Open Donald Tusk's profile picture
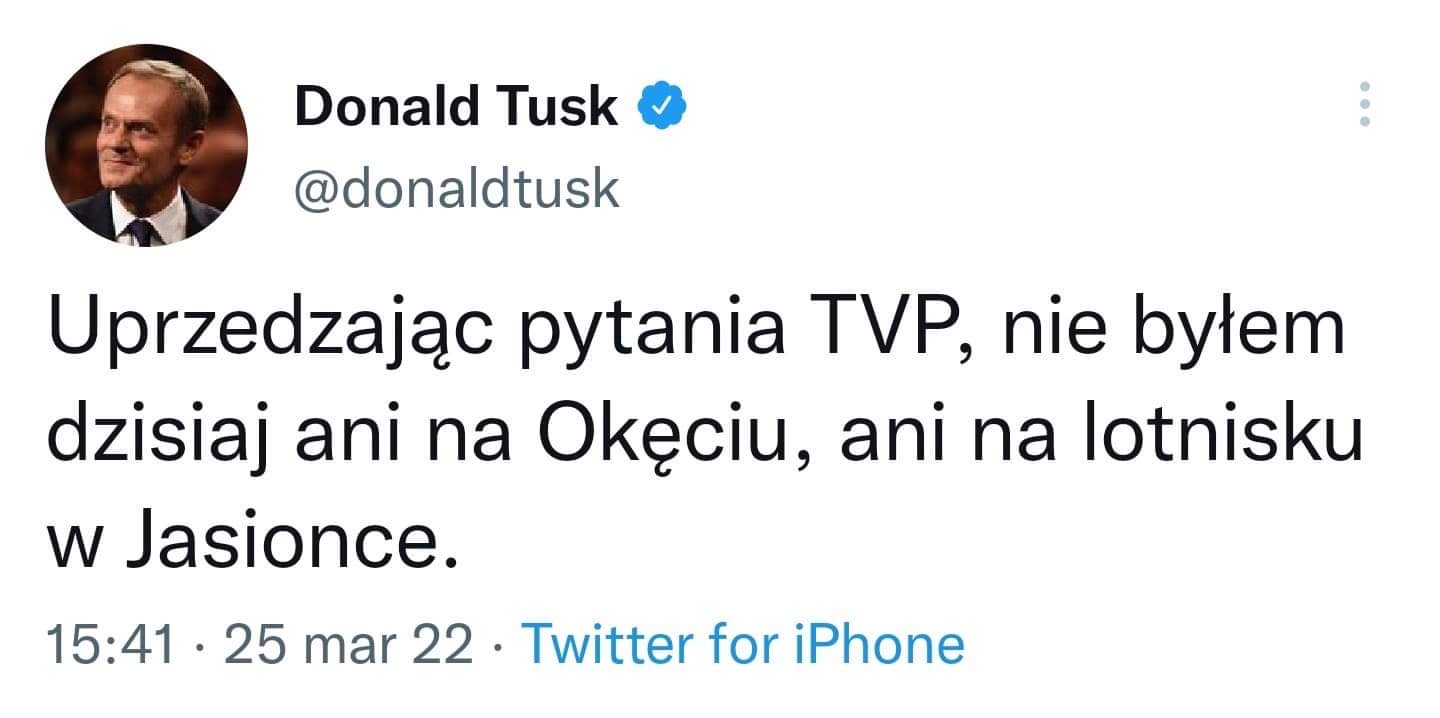1440x718 pixels. click(x=146, y=146)
